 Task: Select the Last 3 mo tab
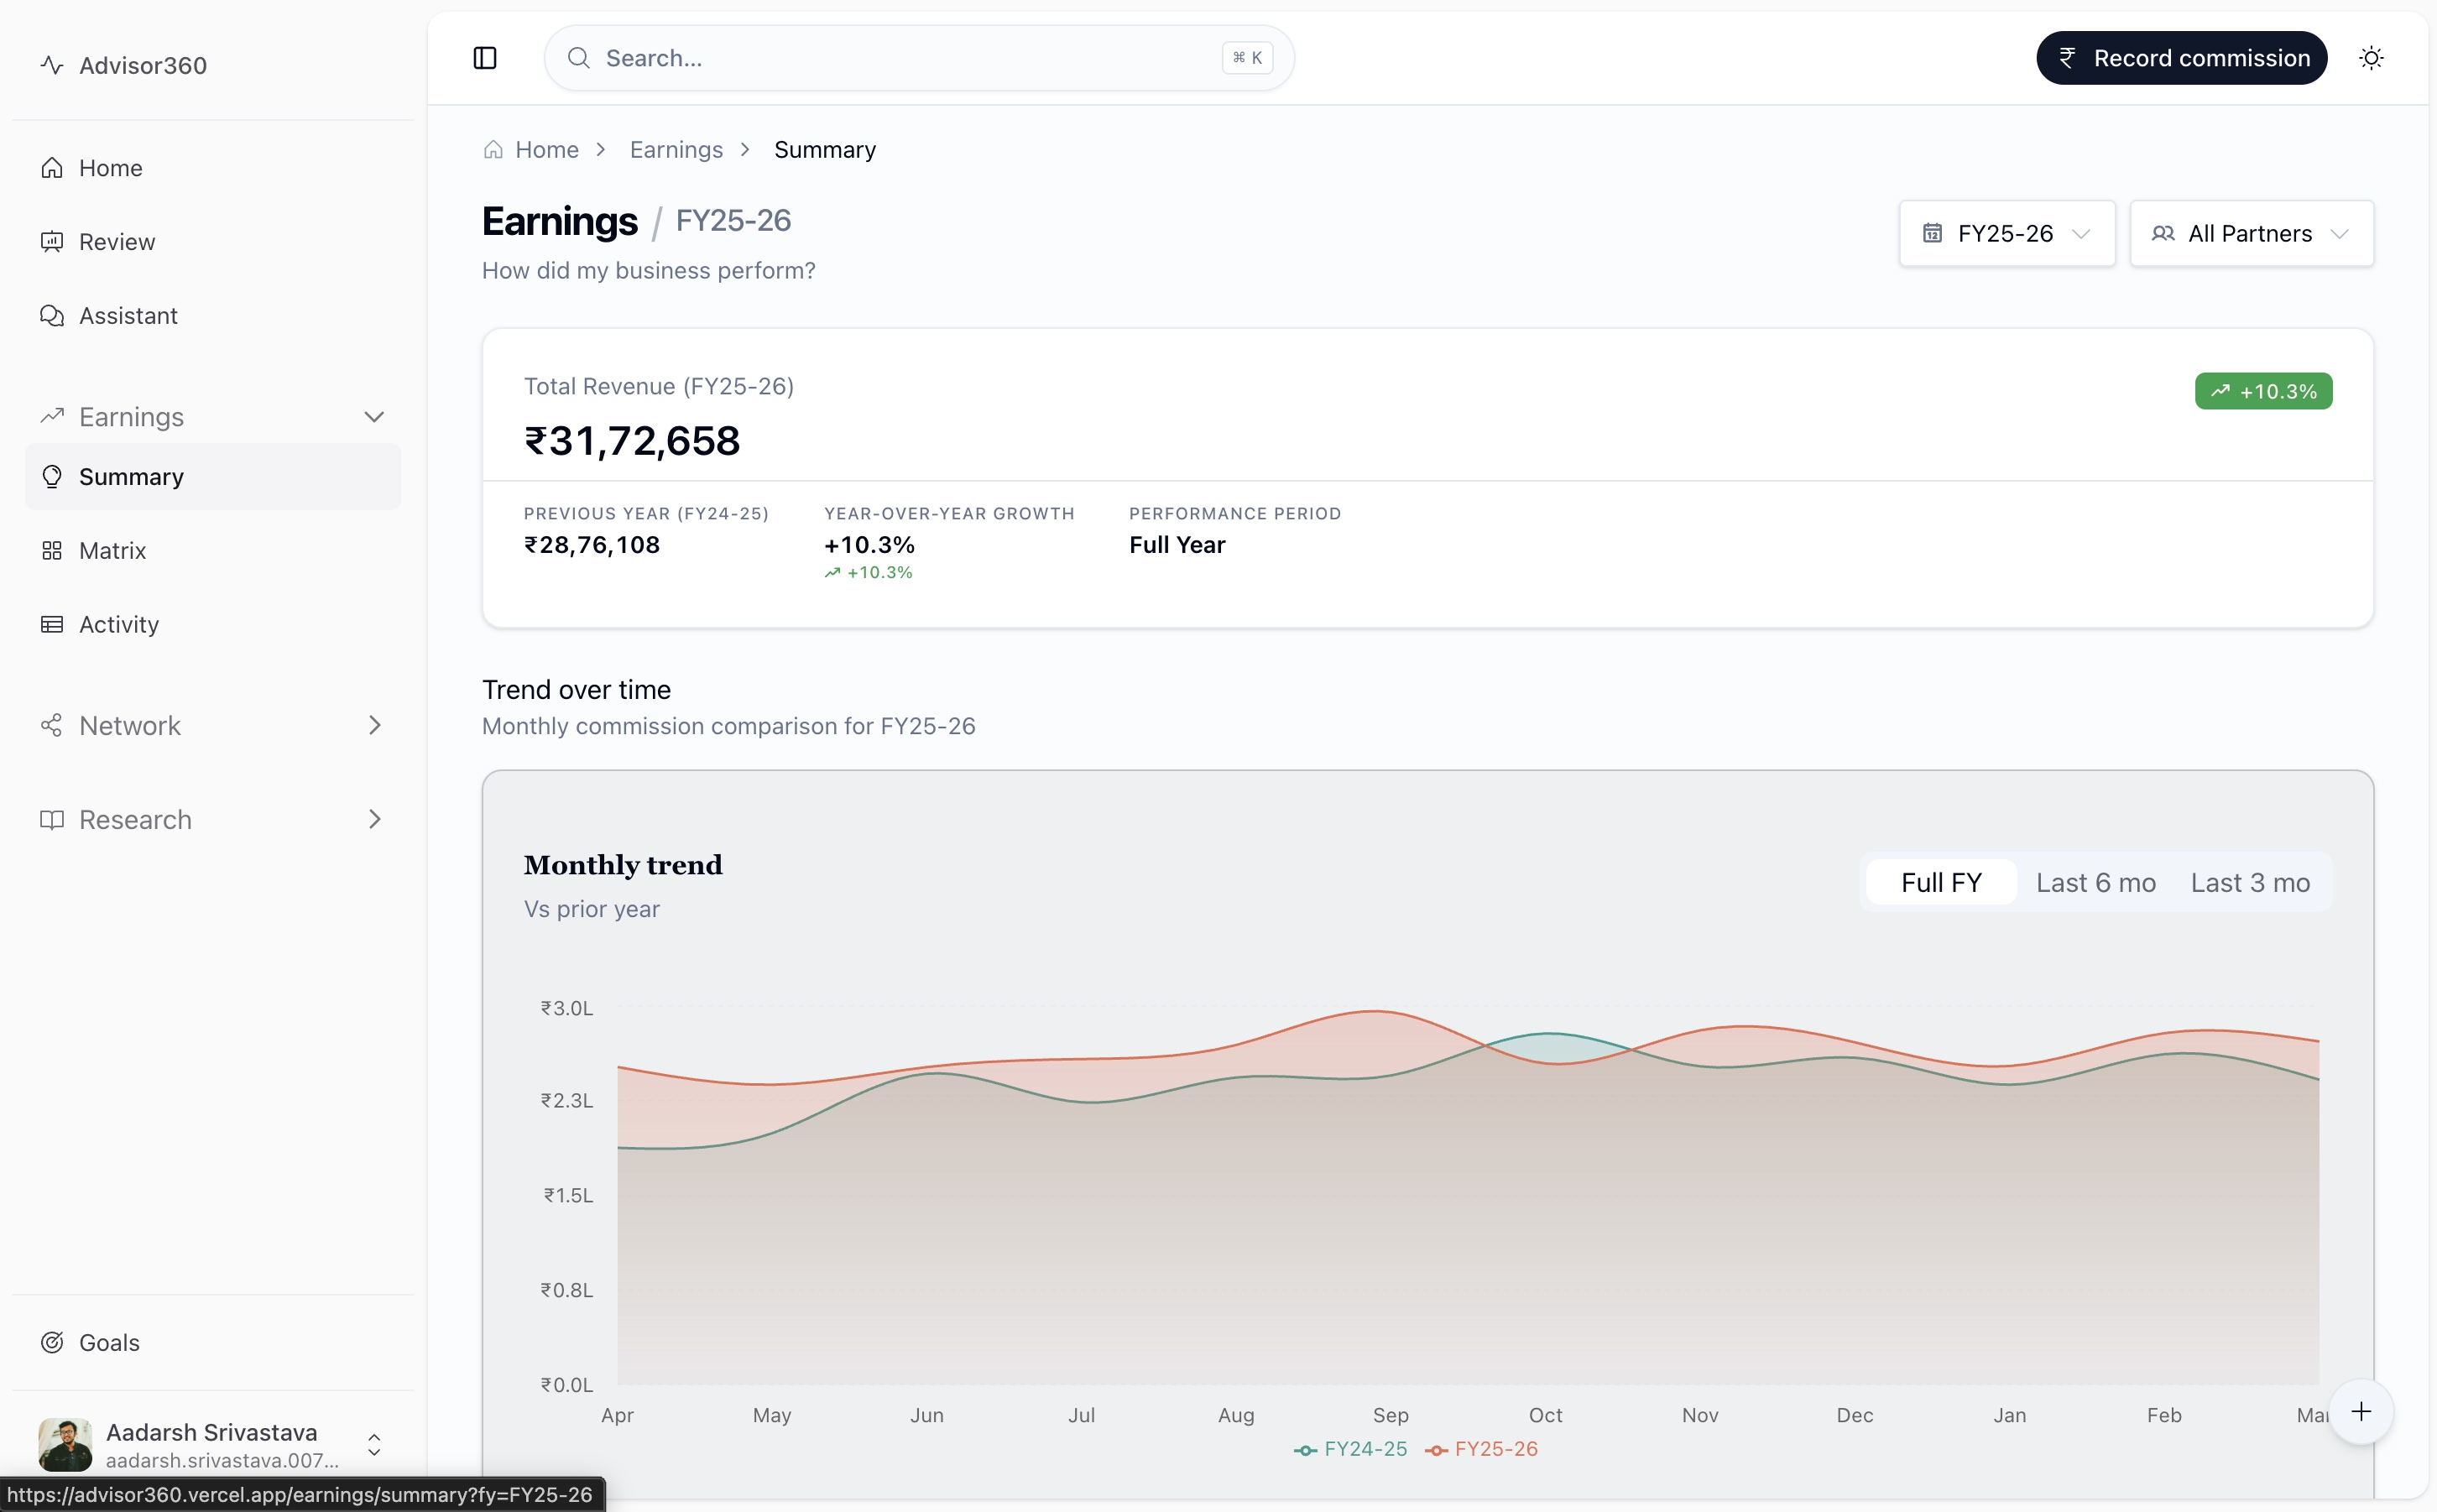[2250, 883]
